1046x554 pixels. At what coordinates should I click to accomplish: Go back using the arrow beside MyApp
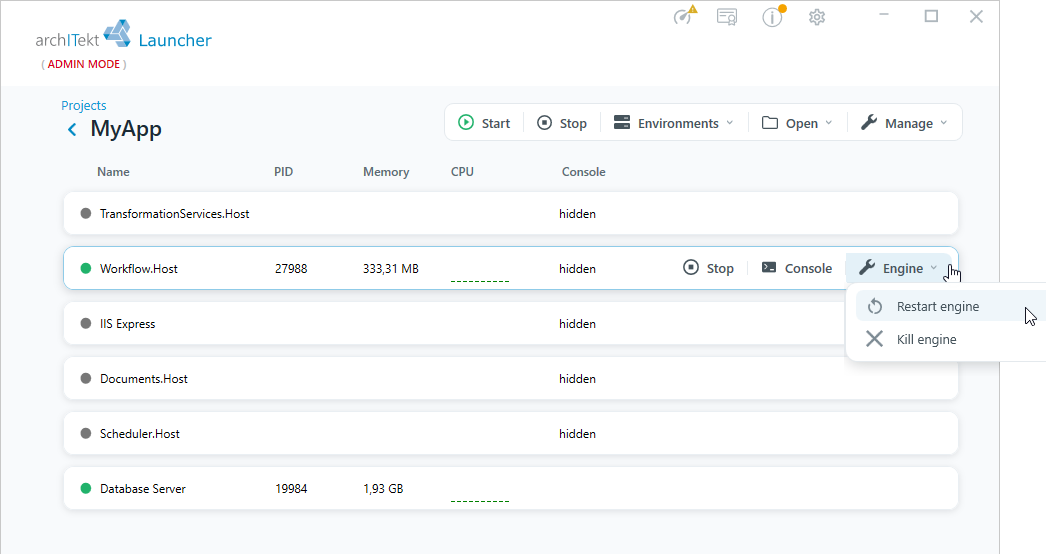[x=72, y=129]
